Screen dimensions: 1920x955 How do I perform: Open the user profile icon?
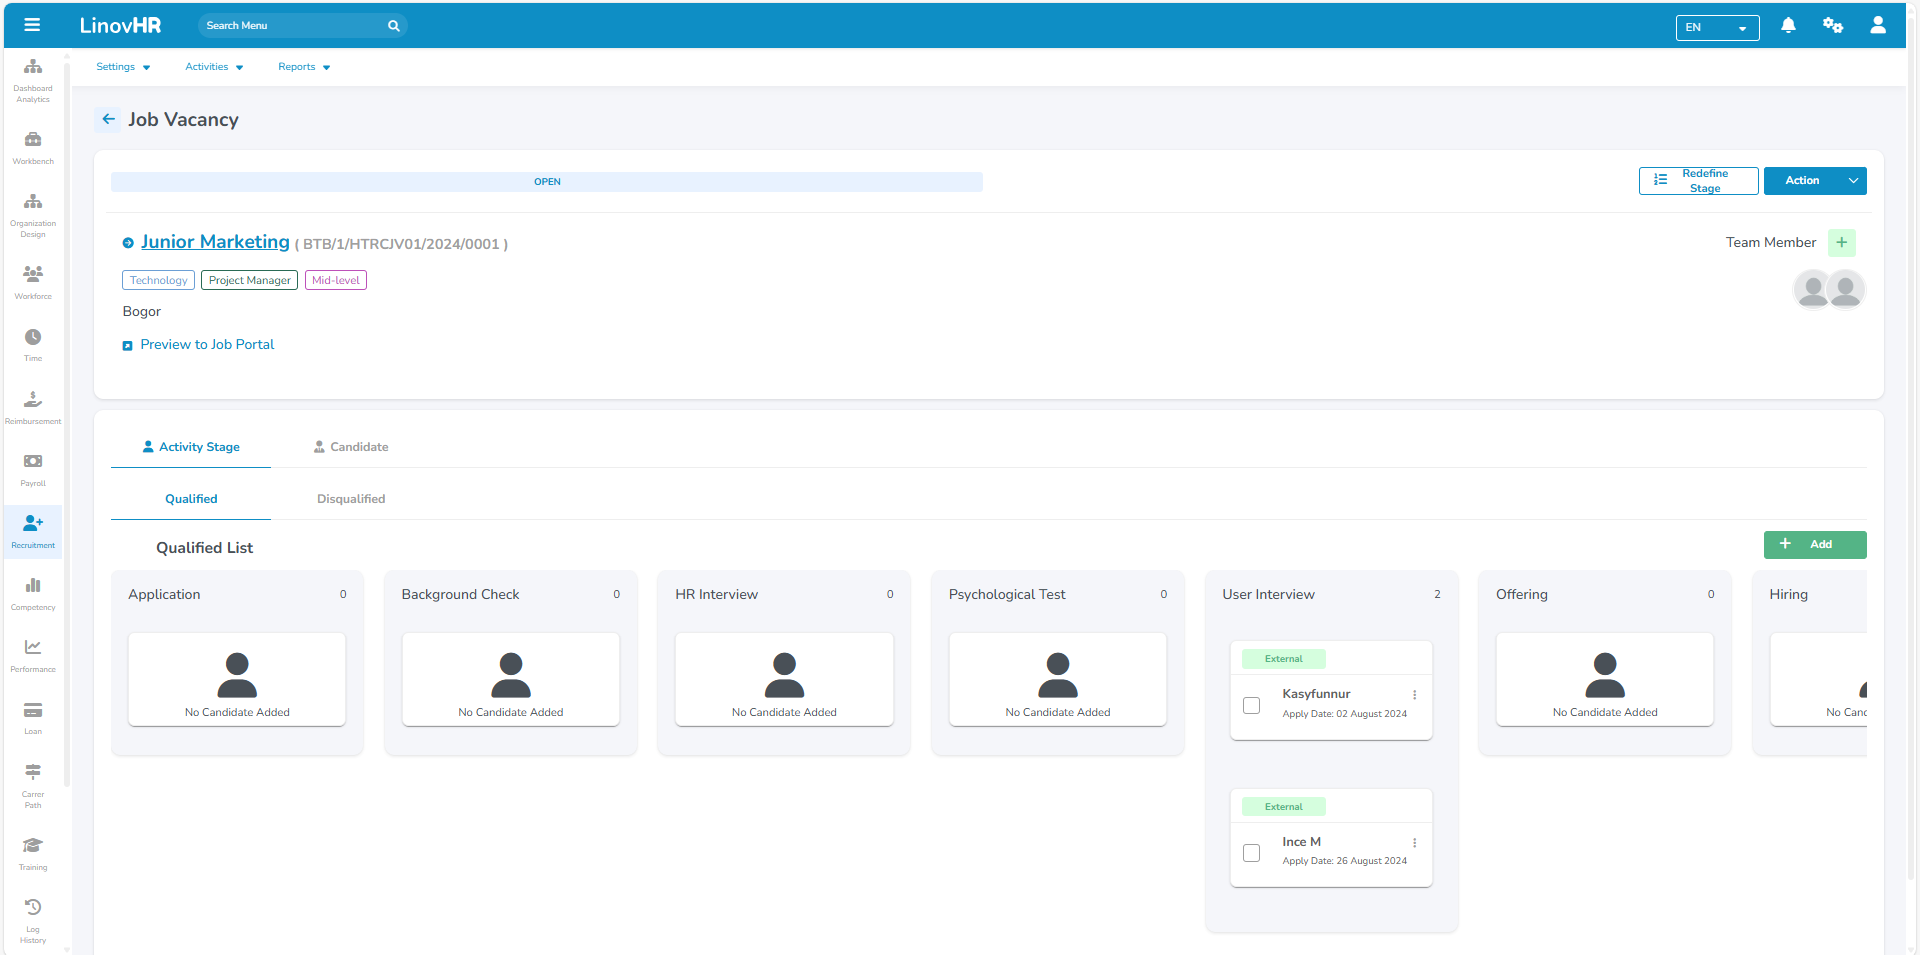pyautogui.click(x=1877, y=26)
